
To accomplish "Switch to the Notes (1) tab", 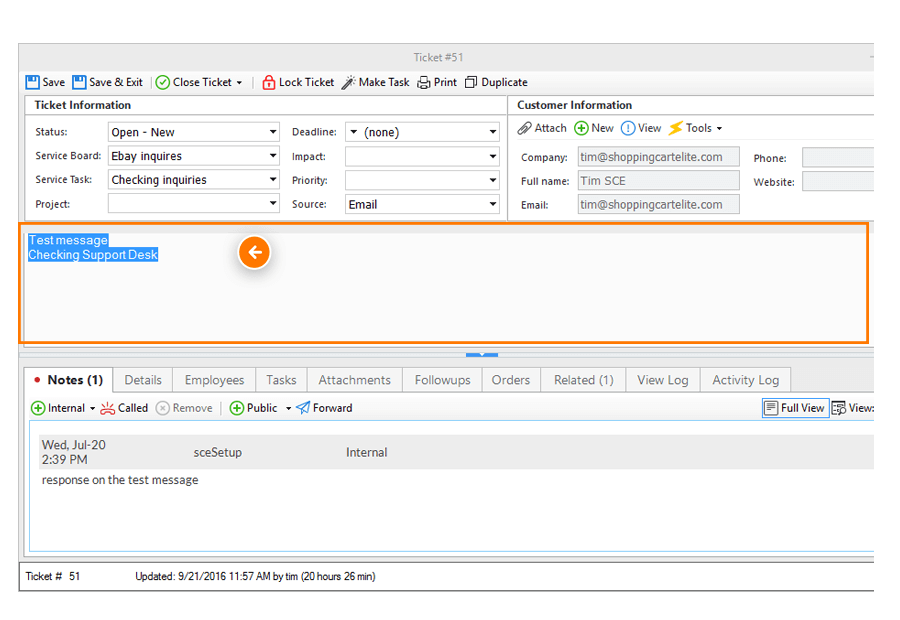I will tap(69, 380).
